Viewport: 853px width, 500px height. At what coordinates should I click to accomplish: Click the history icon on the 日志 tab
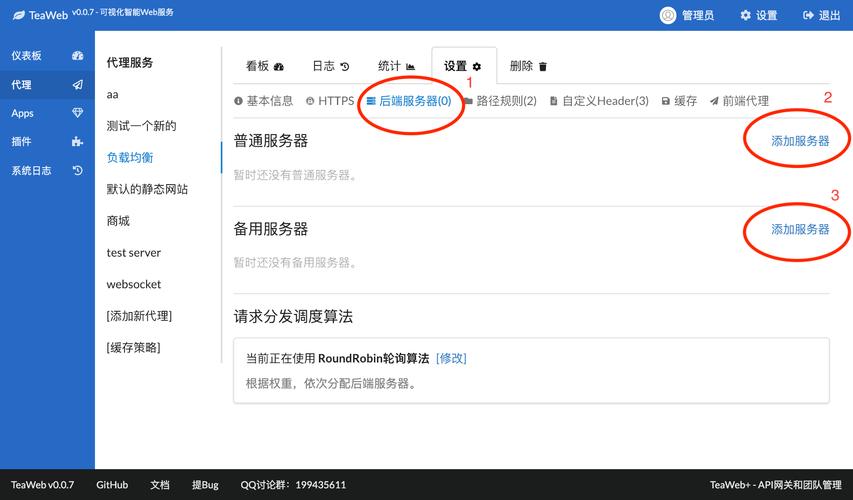345,66
